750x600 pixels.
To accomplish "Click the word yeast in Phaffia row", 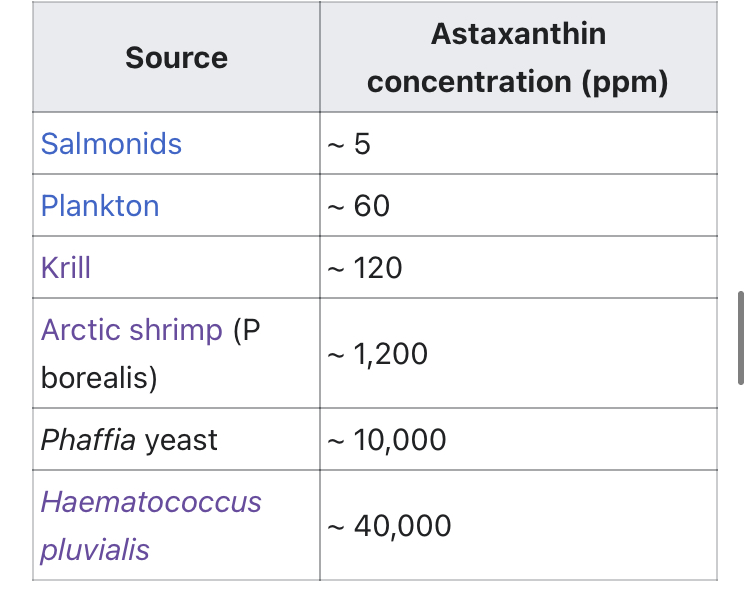I will pyautogui.click(x=181, y=440).
